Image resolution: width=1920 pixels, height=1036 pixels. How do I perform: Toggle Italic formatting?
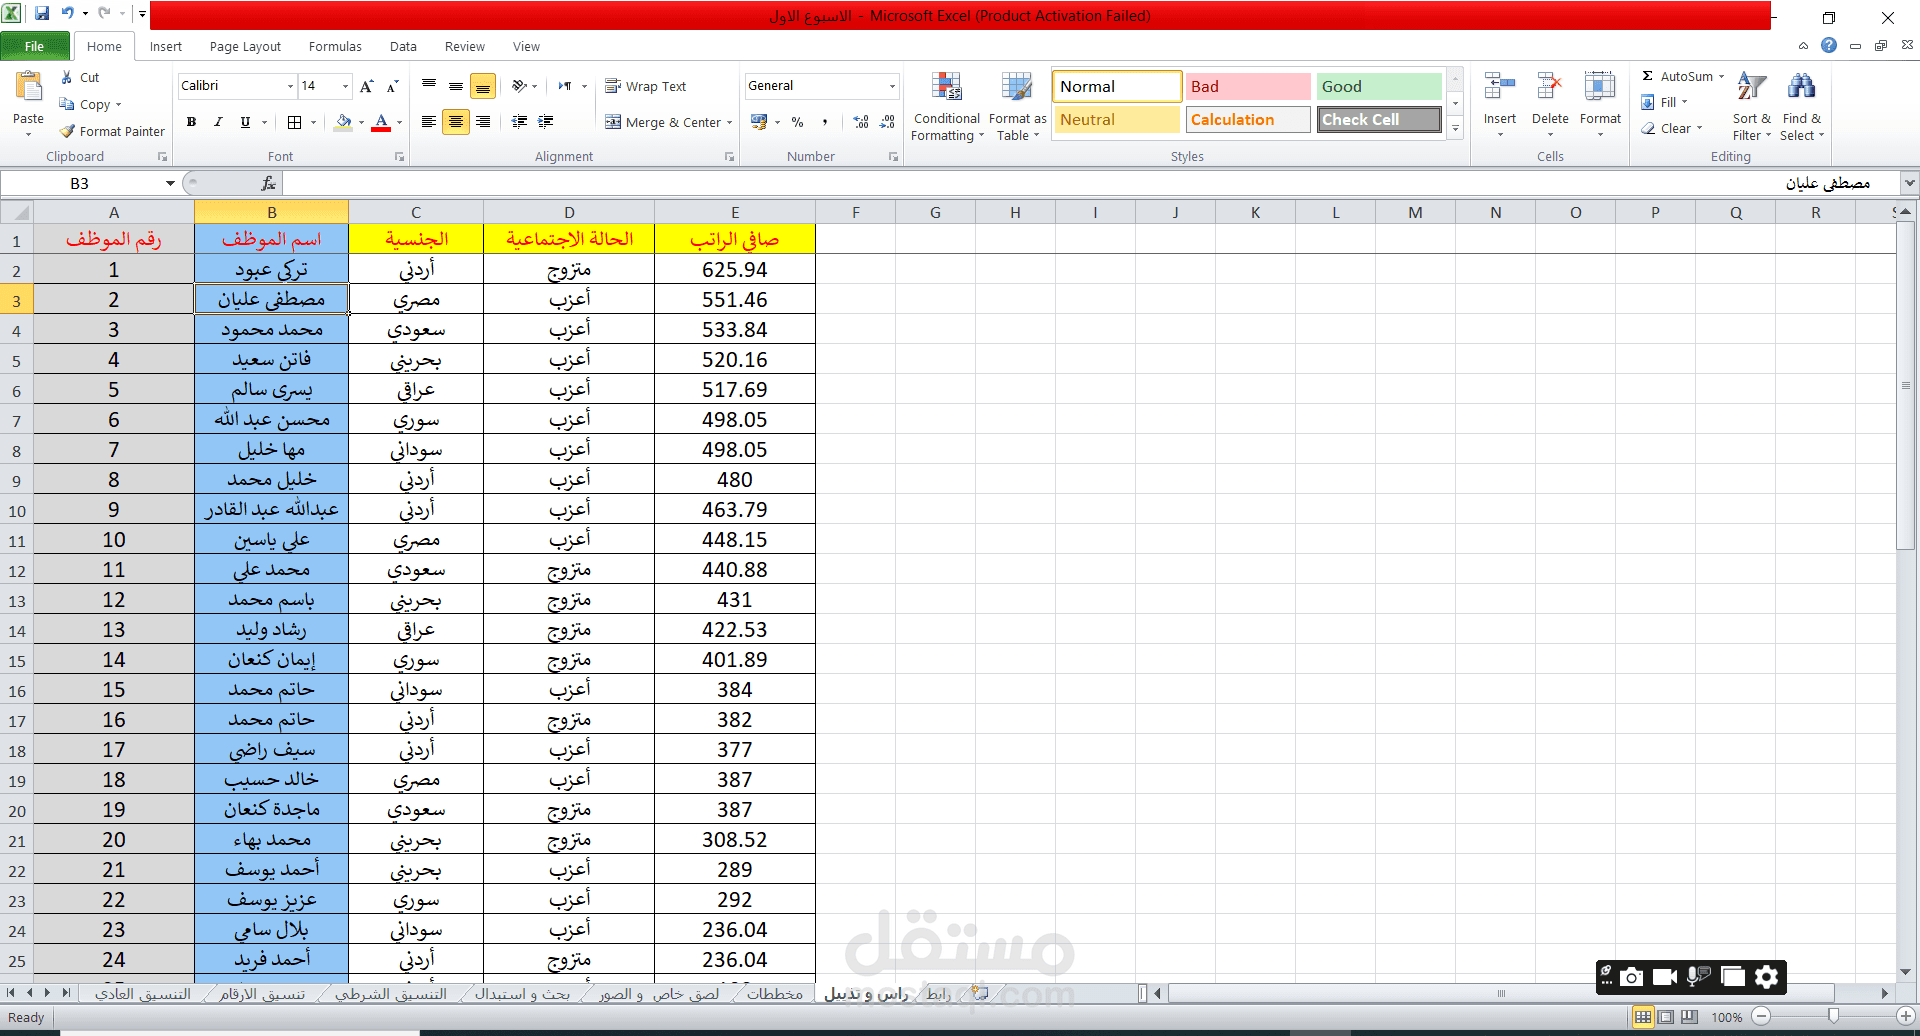tap(218, 122)
